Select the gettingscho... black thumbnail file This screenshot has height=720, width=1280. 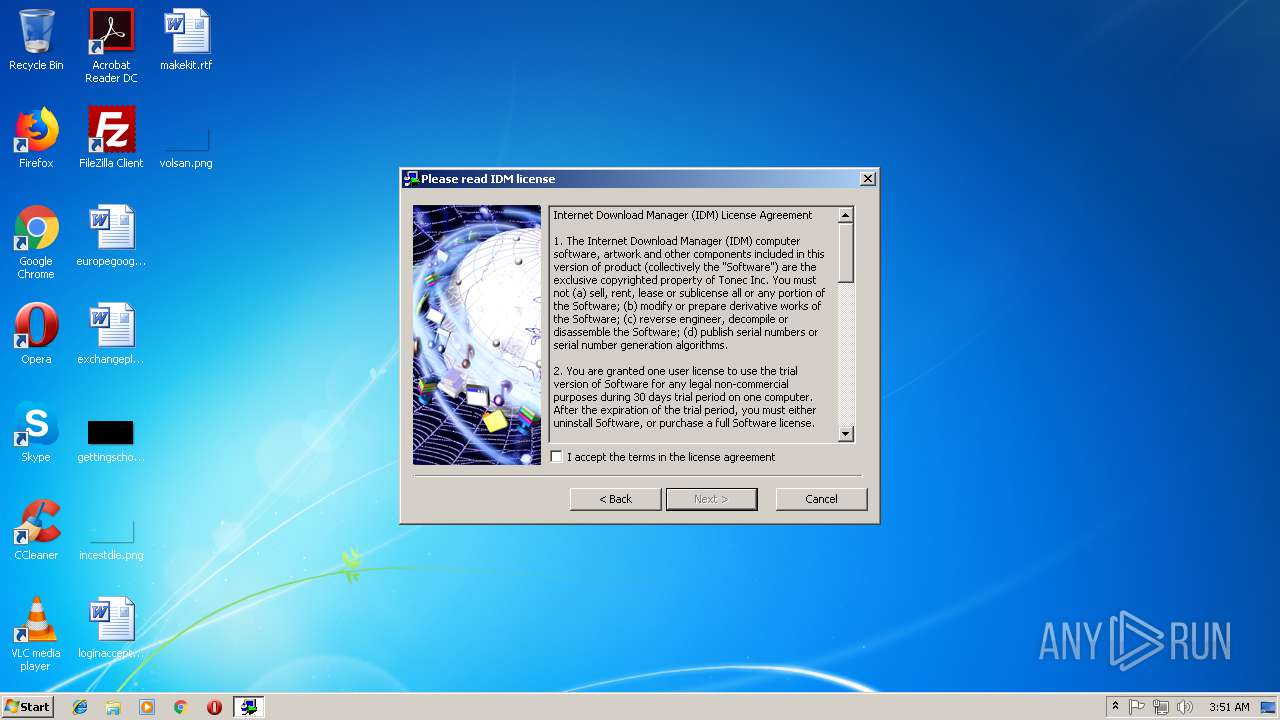tap(111, 441)
